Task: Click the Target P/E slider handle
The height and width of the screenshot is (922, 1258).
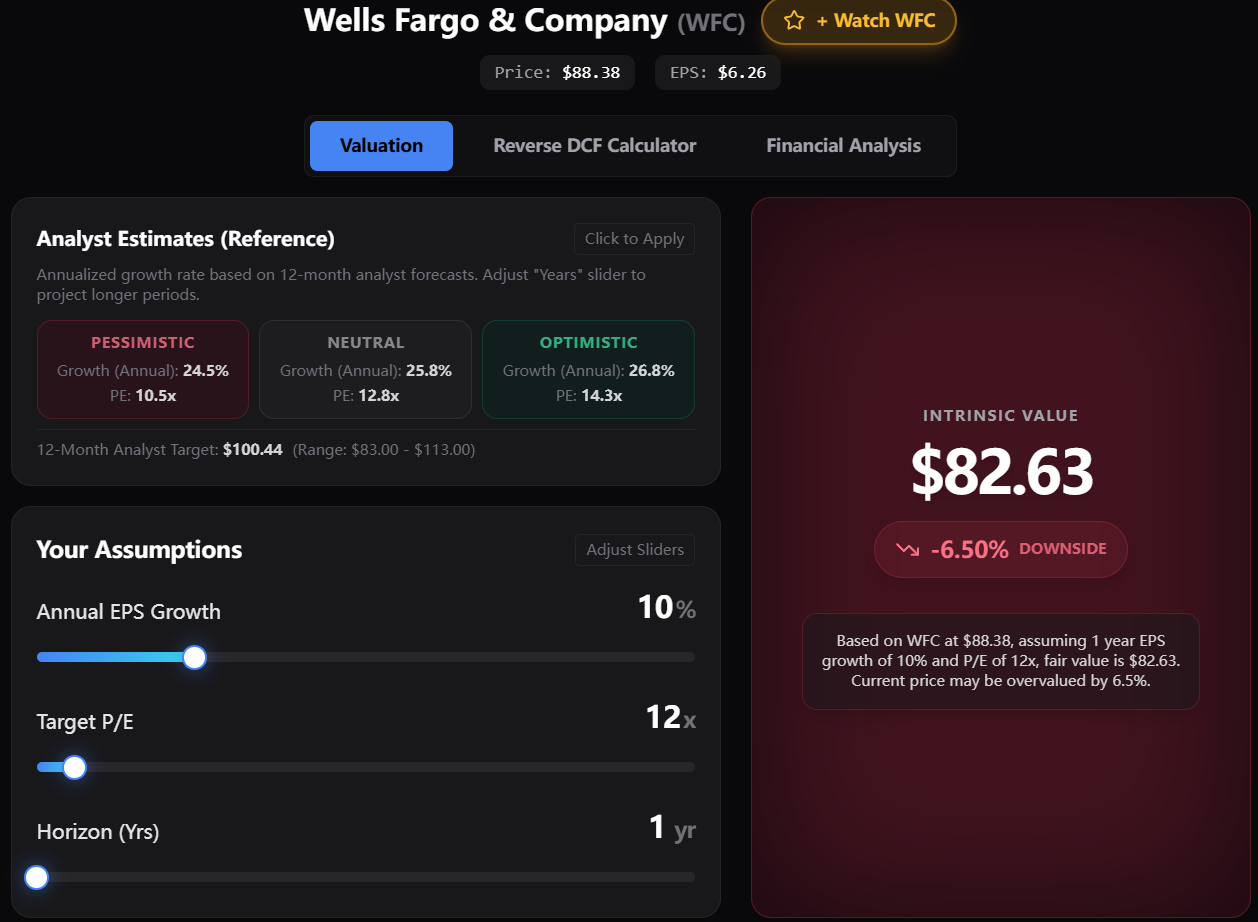Action: pos(74,767)
